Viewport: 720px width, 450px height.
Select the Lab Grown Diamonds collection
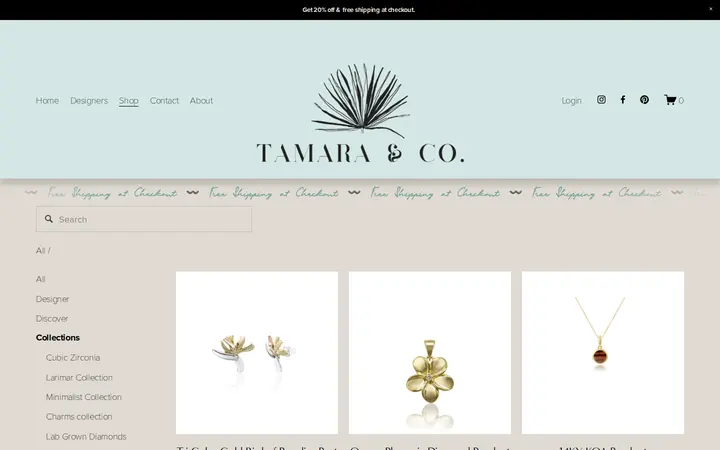86,436
